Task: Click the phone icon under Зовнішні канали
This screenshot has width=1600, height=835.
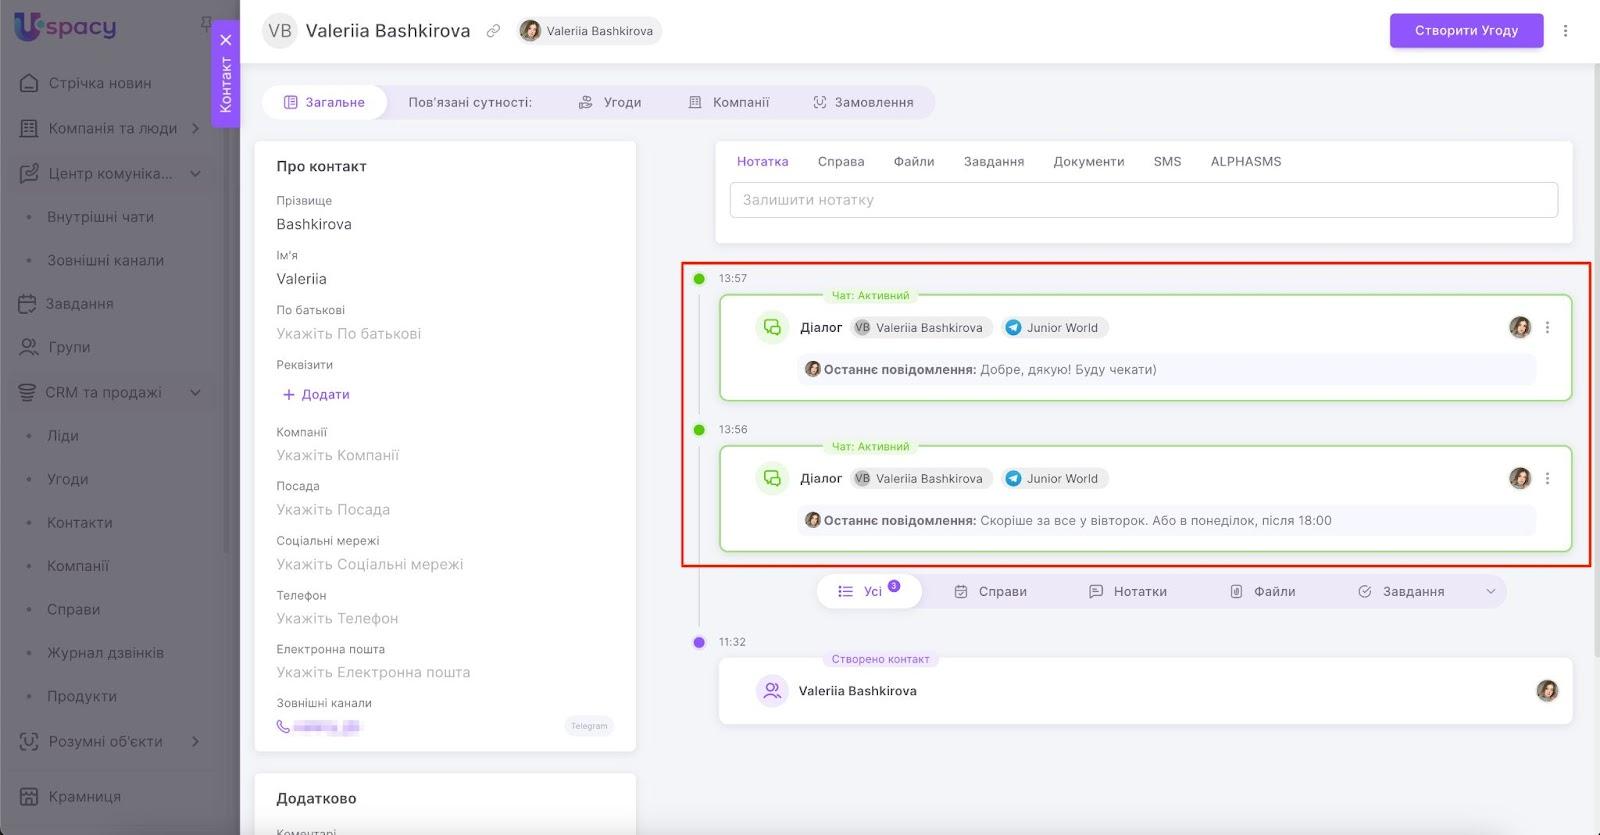Action: coord(284,727)
